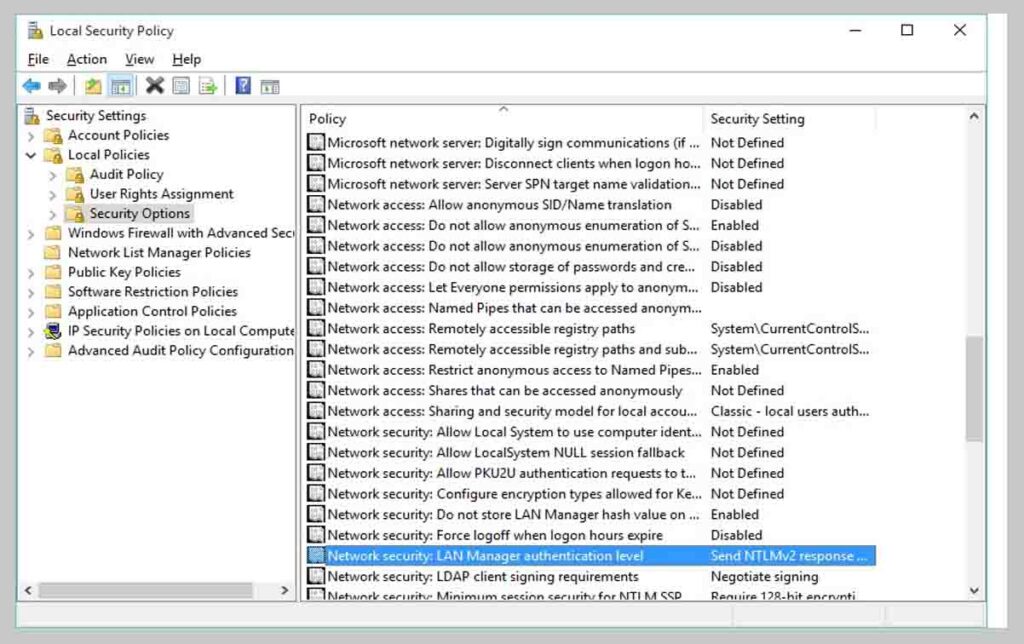Click the Up one level folder icon
Viewport: 1024px width, 644px height.
(x=92, y=85)
